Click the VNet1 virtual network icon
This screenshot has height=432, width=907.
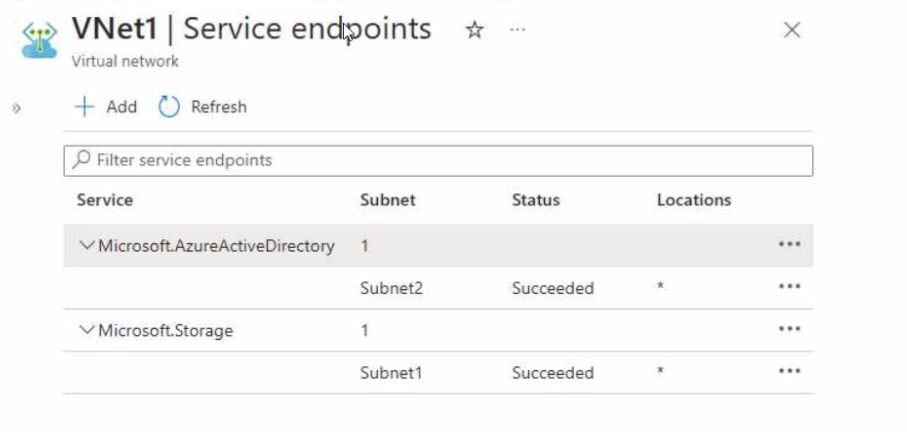(39, 39)
